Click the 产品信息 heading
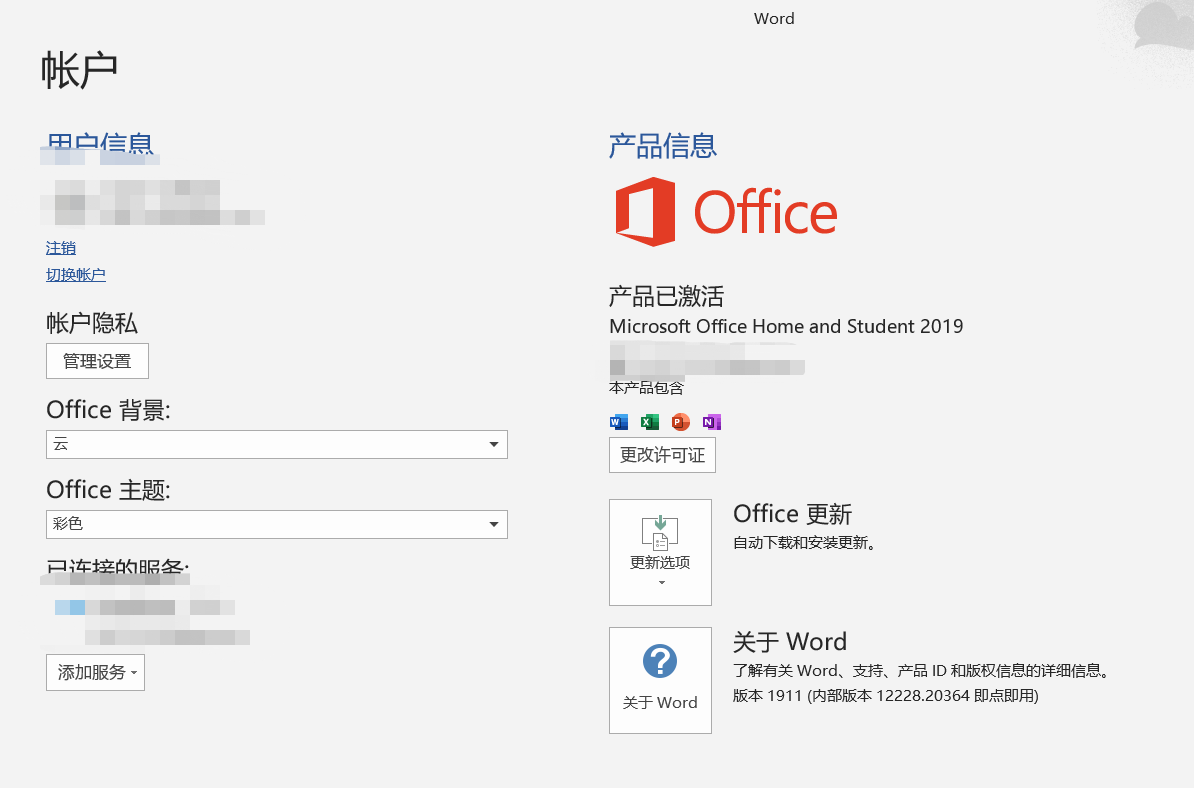 click(x=662, y=146)
